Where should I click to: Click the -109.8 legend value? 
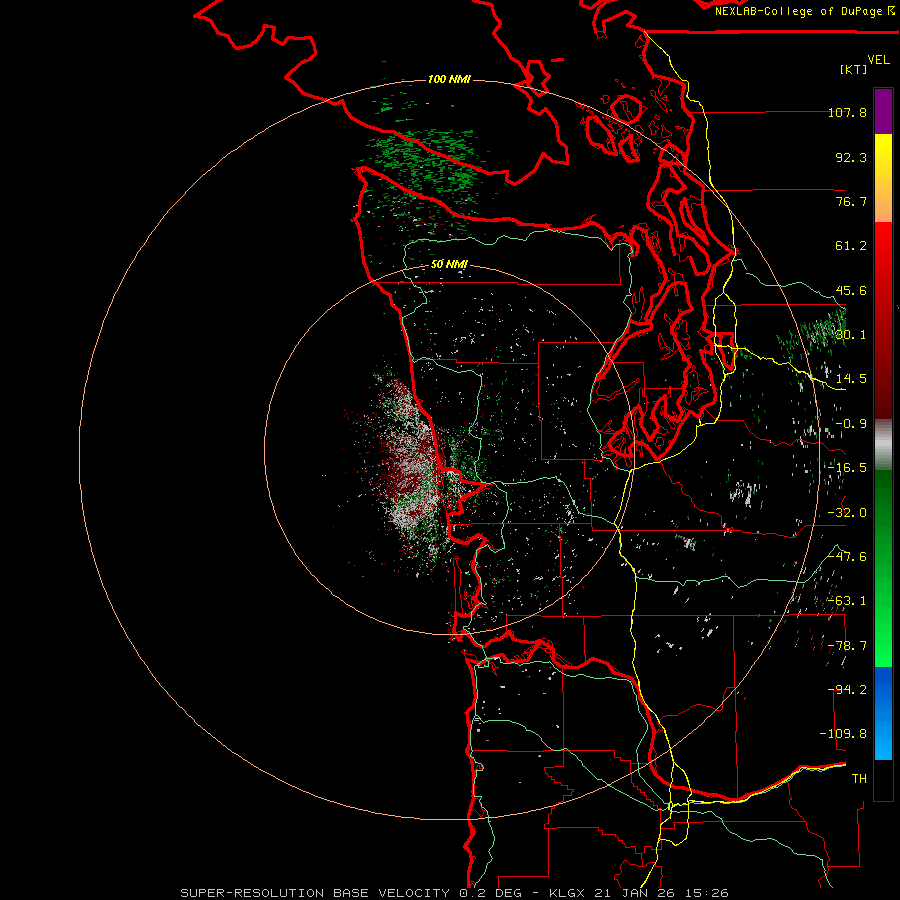point(843,734)
